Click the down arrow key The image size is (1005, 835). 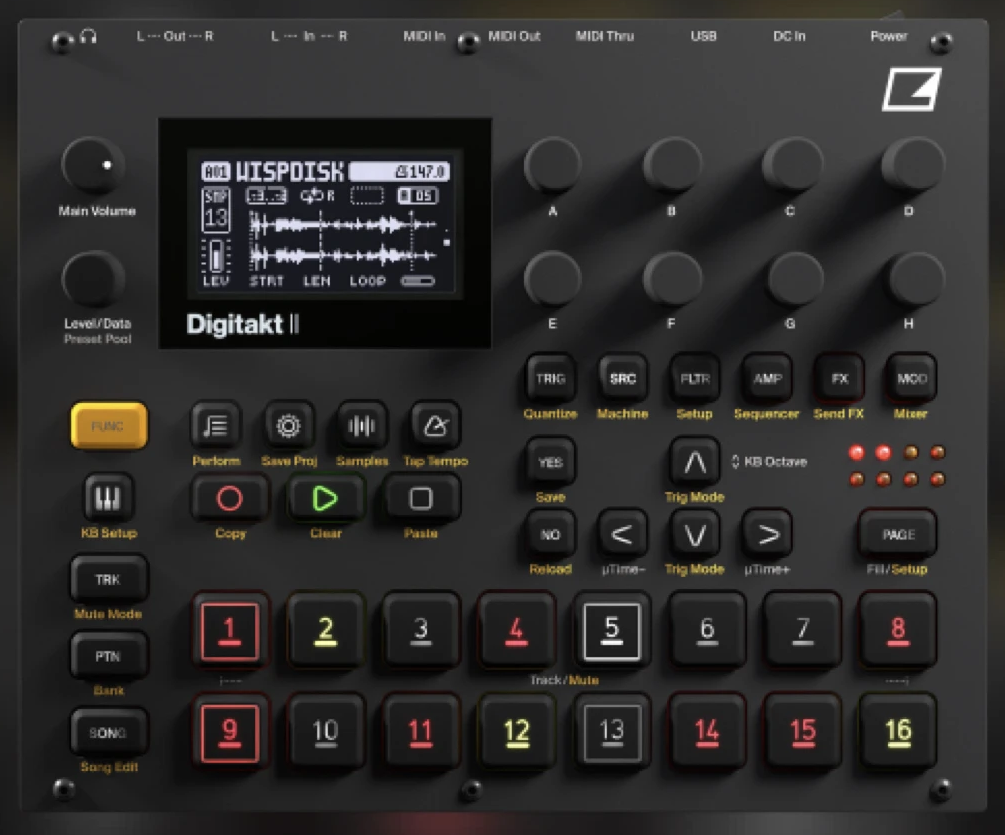click(695, 534)
